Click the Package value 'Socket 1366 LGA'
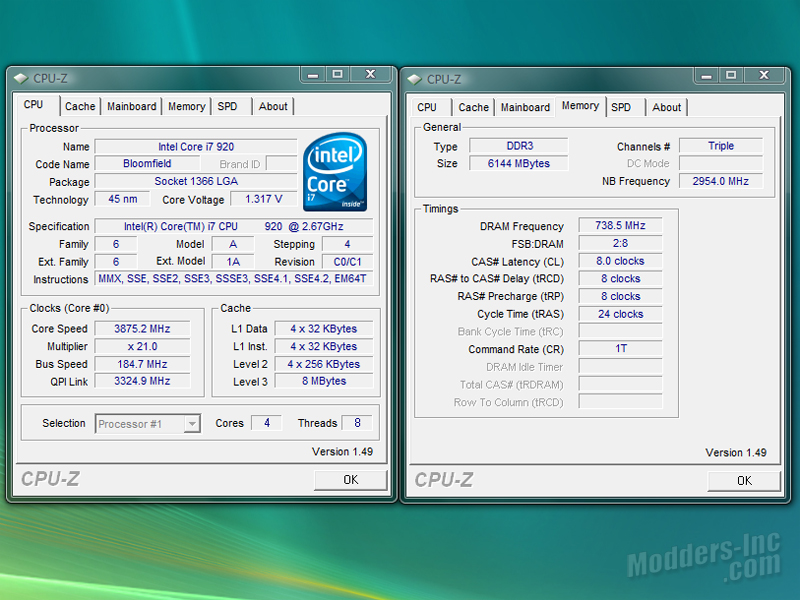Screen dimensions: 800x600 point(196,181)
